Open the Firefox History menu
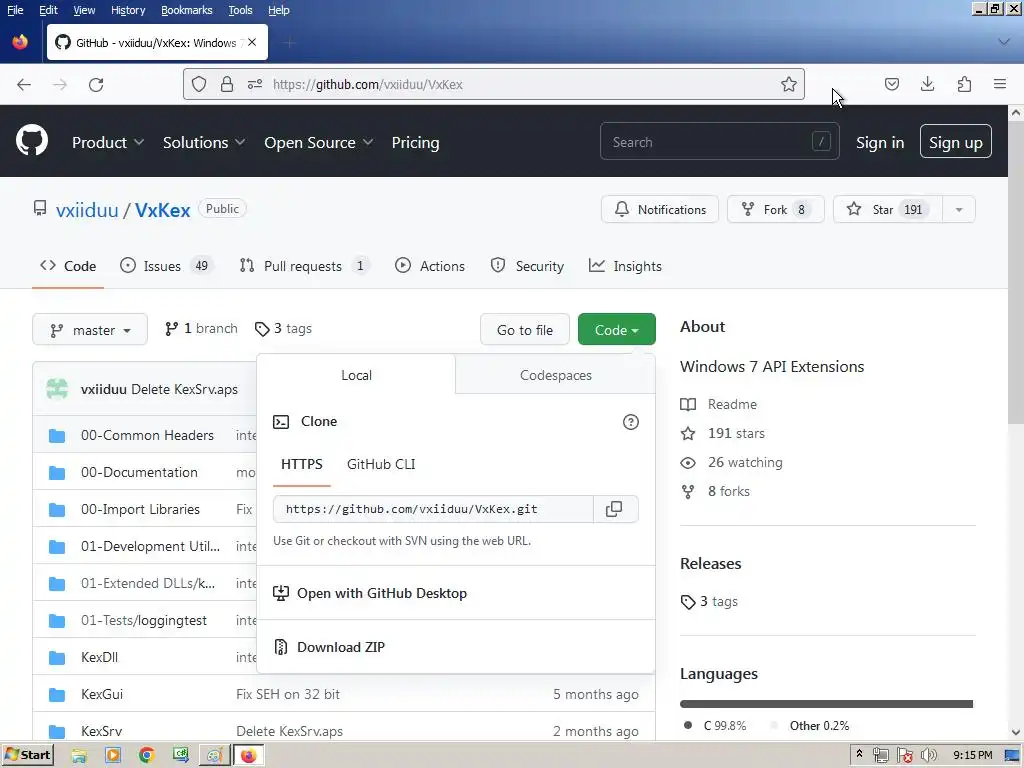 [x=127, y=10]
